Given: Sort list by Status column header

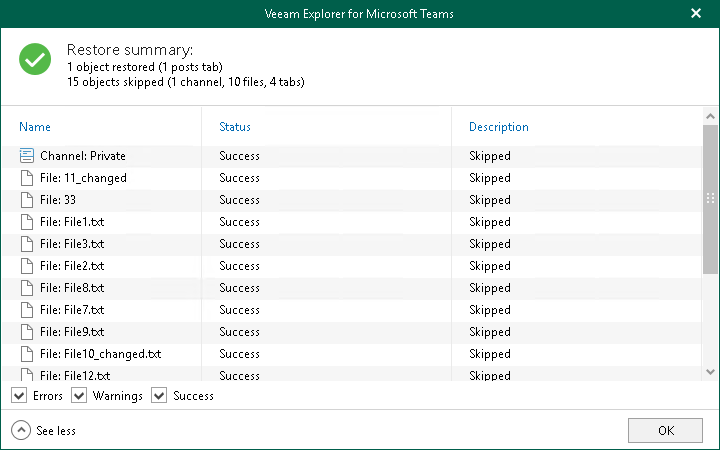Looking at the screenshot, I should coord(235,127).
